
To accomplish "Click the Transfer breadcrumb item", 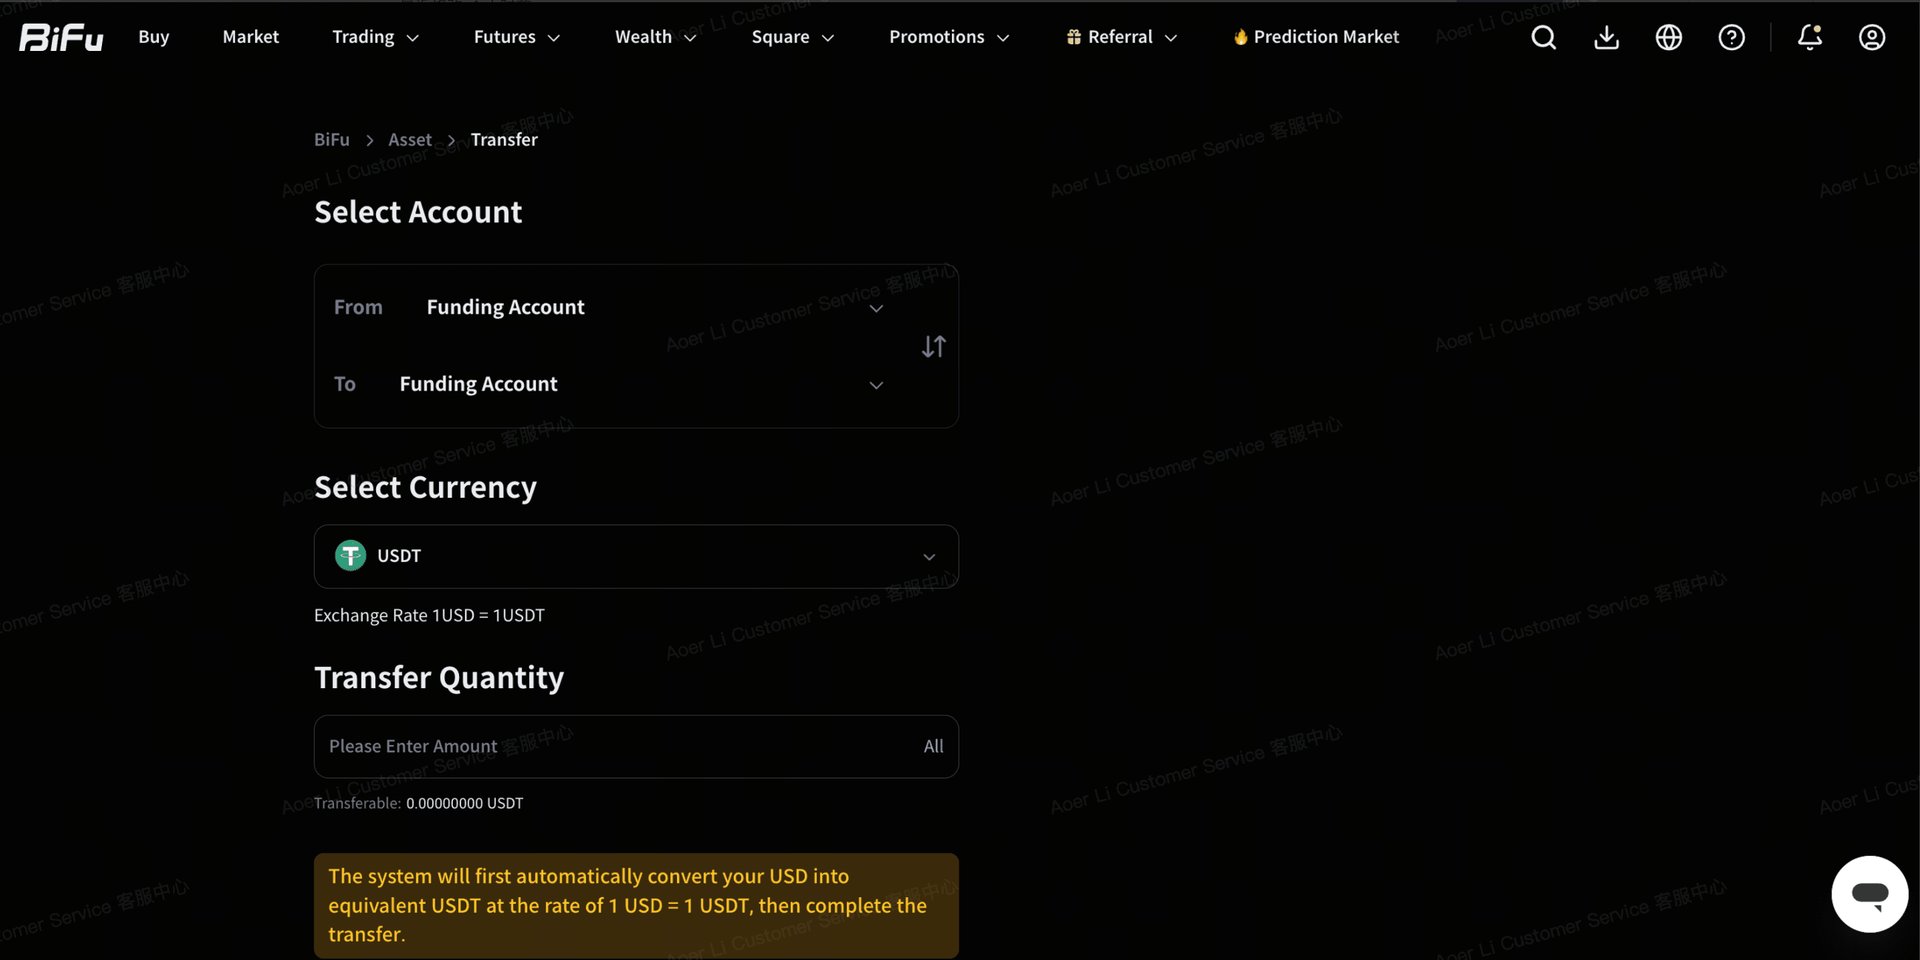I will 504,140.
